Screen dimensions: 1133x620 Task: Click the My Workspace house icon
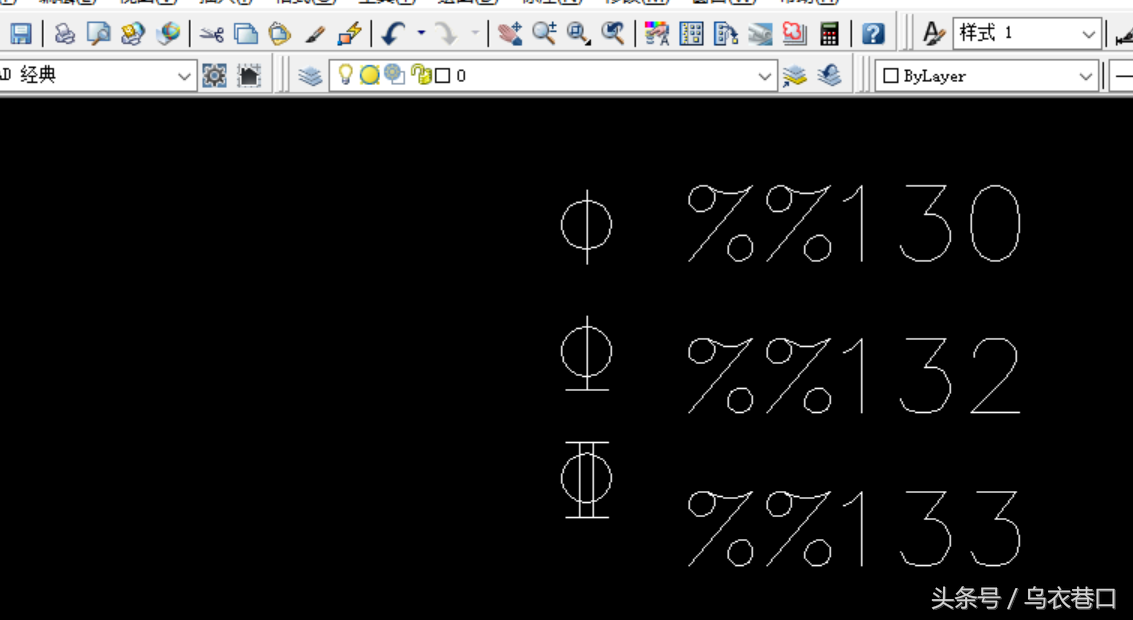pos(249,75)
